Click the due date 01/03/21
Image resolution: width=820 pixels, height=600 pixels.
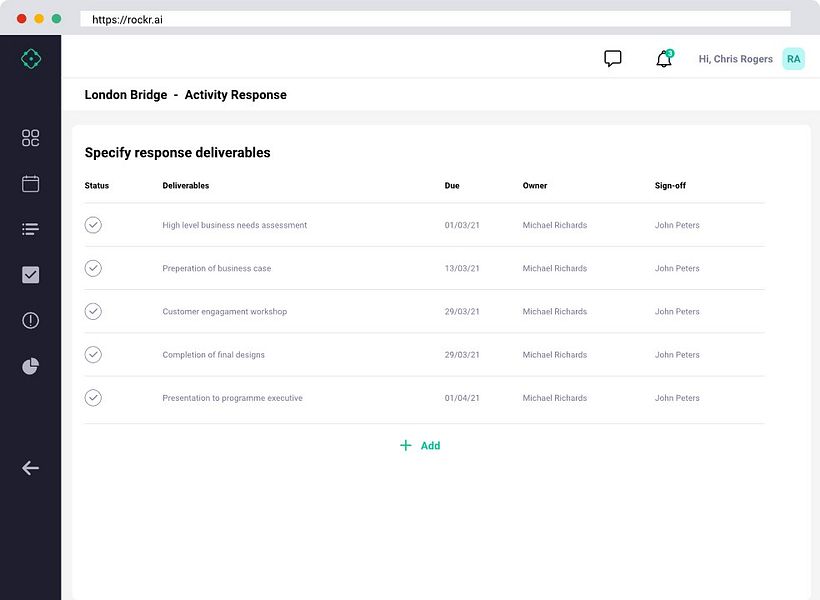click(462, 225)
